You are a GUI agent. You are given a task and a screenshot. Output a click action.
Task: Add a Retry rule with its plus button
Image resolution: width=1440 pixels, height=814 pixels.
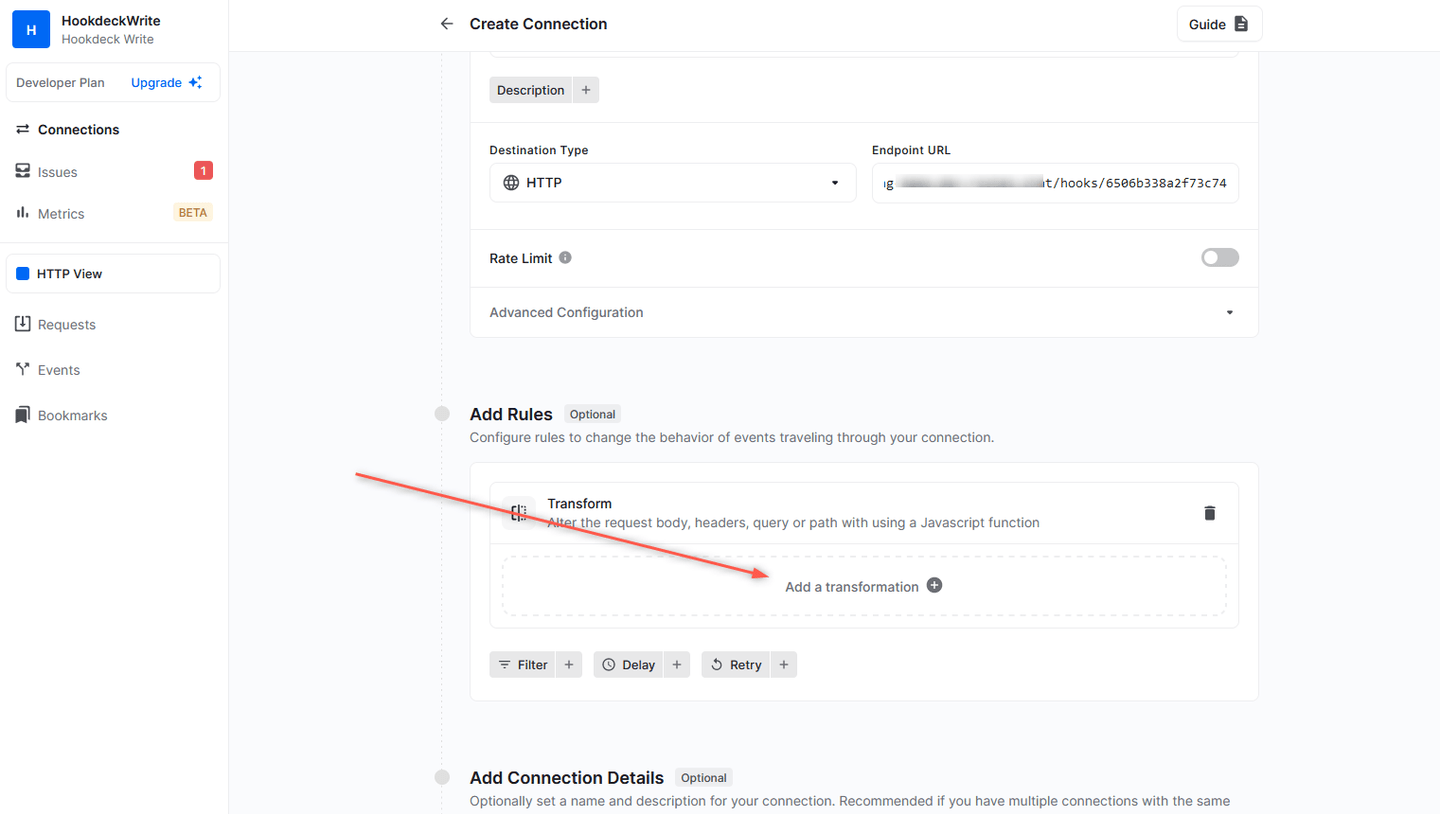click(784, 664)
